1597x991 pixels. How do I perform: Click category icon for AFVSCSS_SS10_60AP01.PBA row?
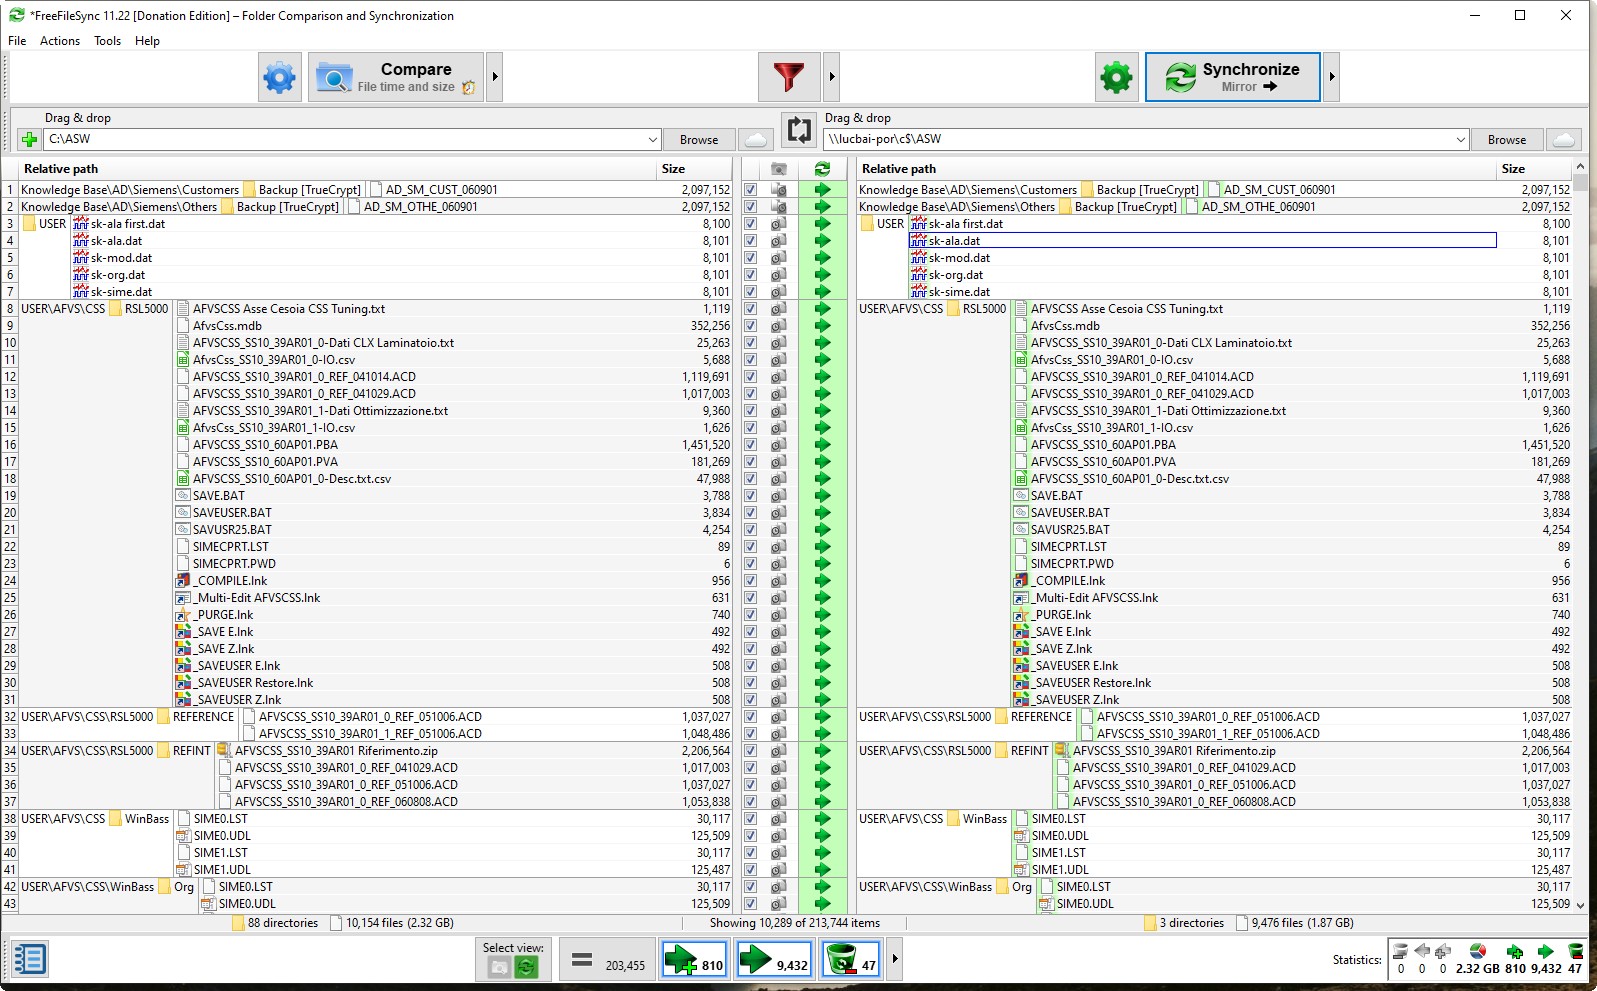click(779, 445)
